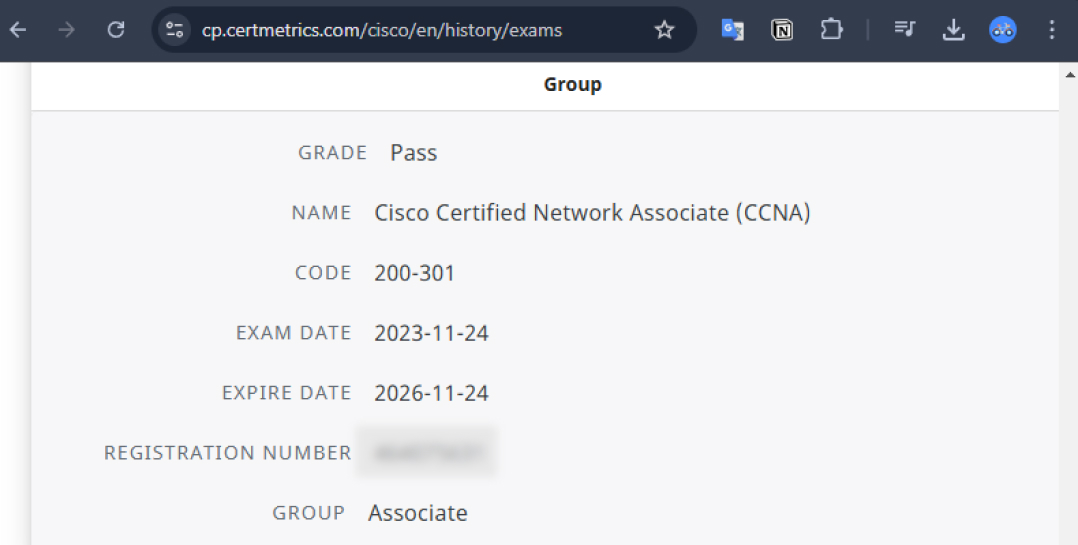Open the Chrome profile avatar

point(1002,30)
